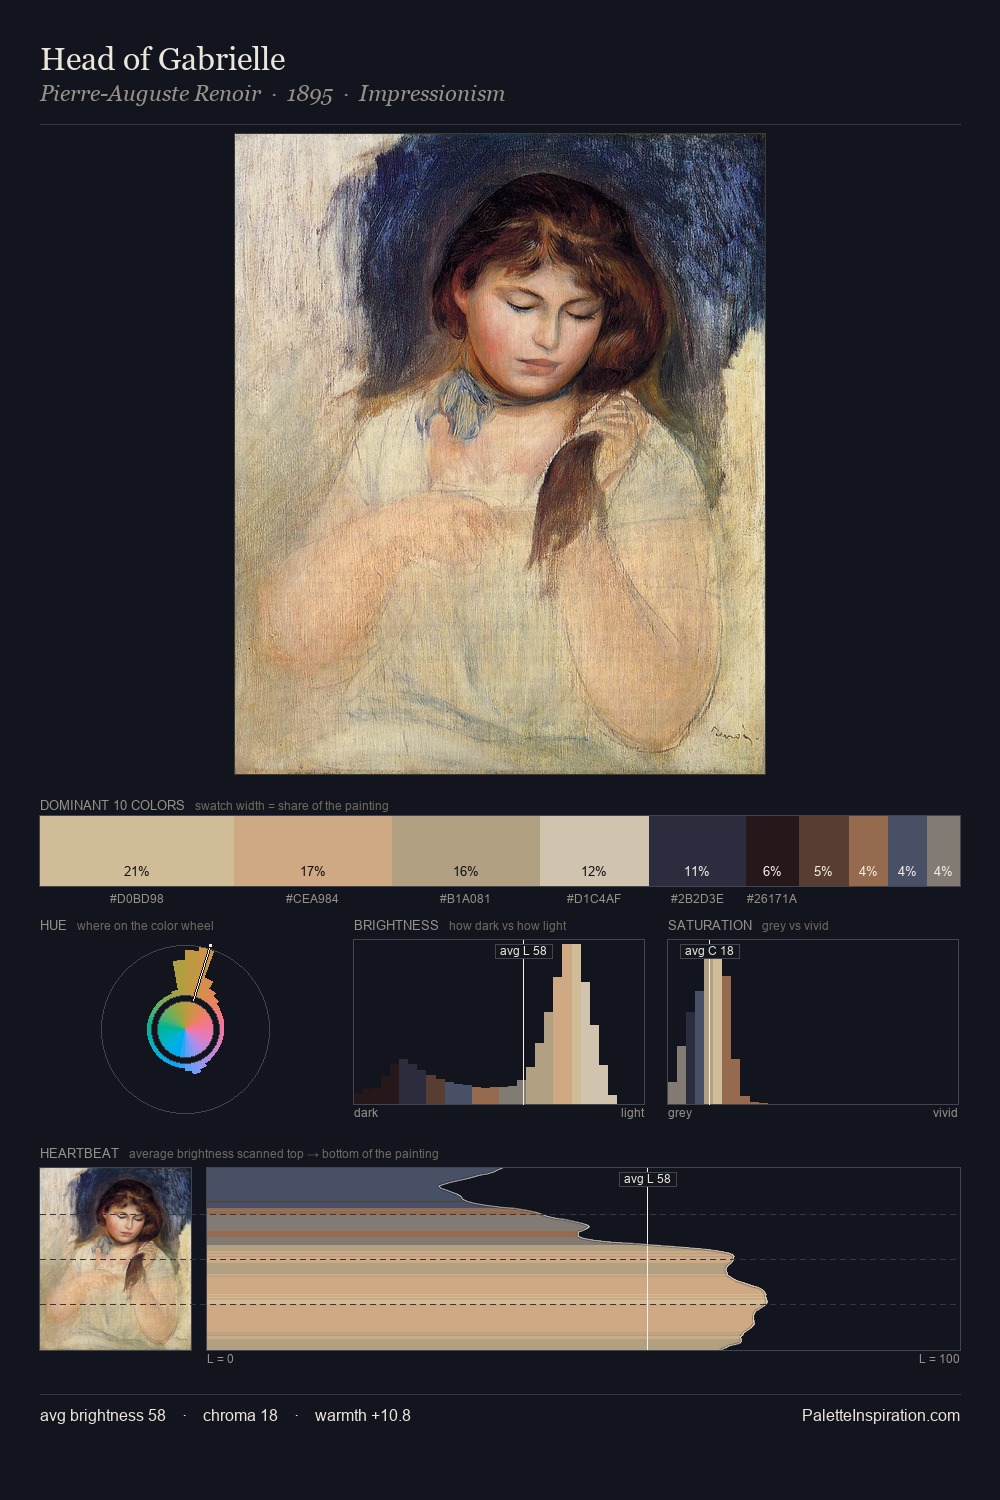Screen dimensions: 1000x1500
Task: Click the hex code #B1A081
Action: [x=465, y=899]
